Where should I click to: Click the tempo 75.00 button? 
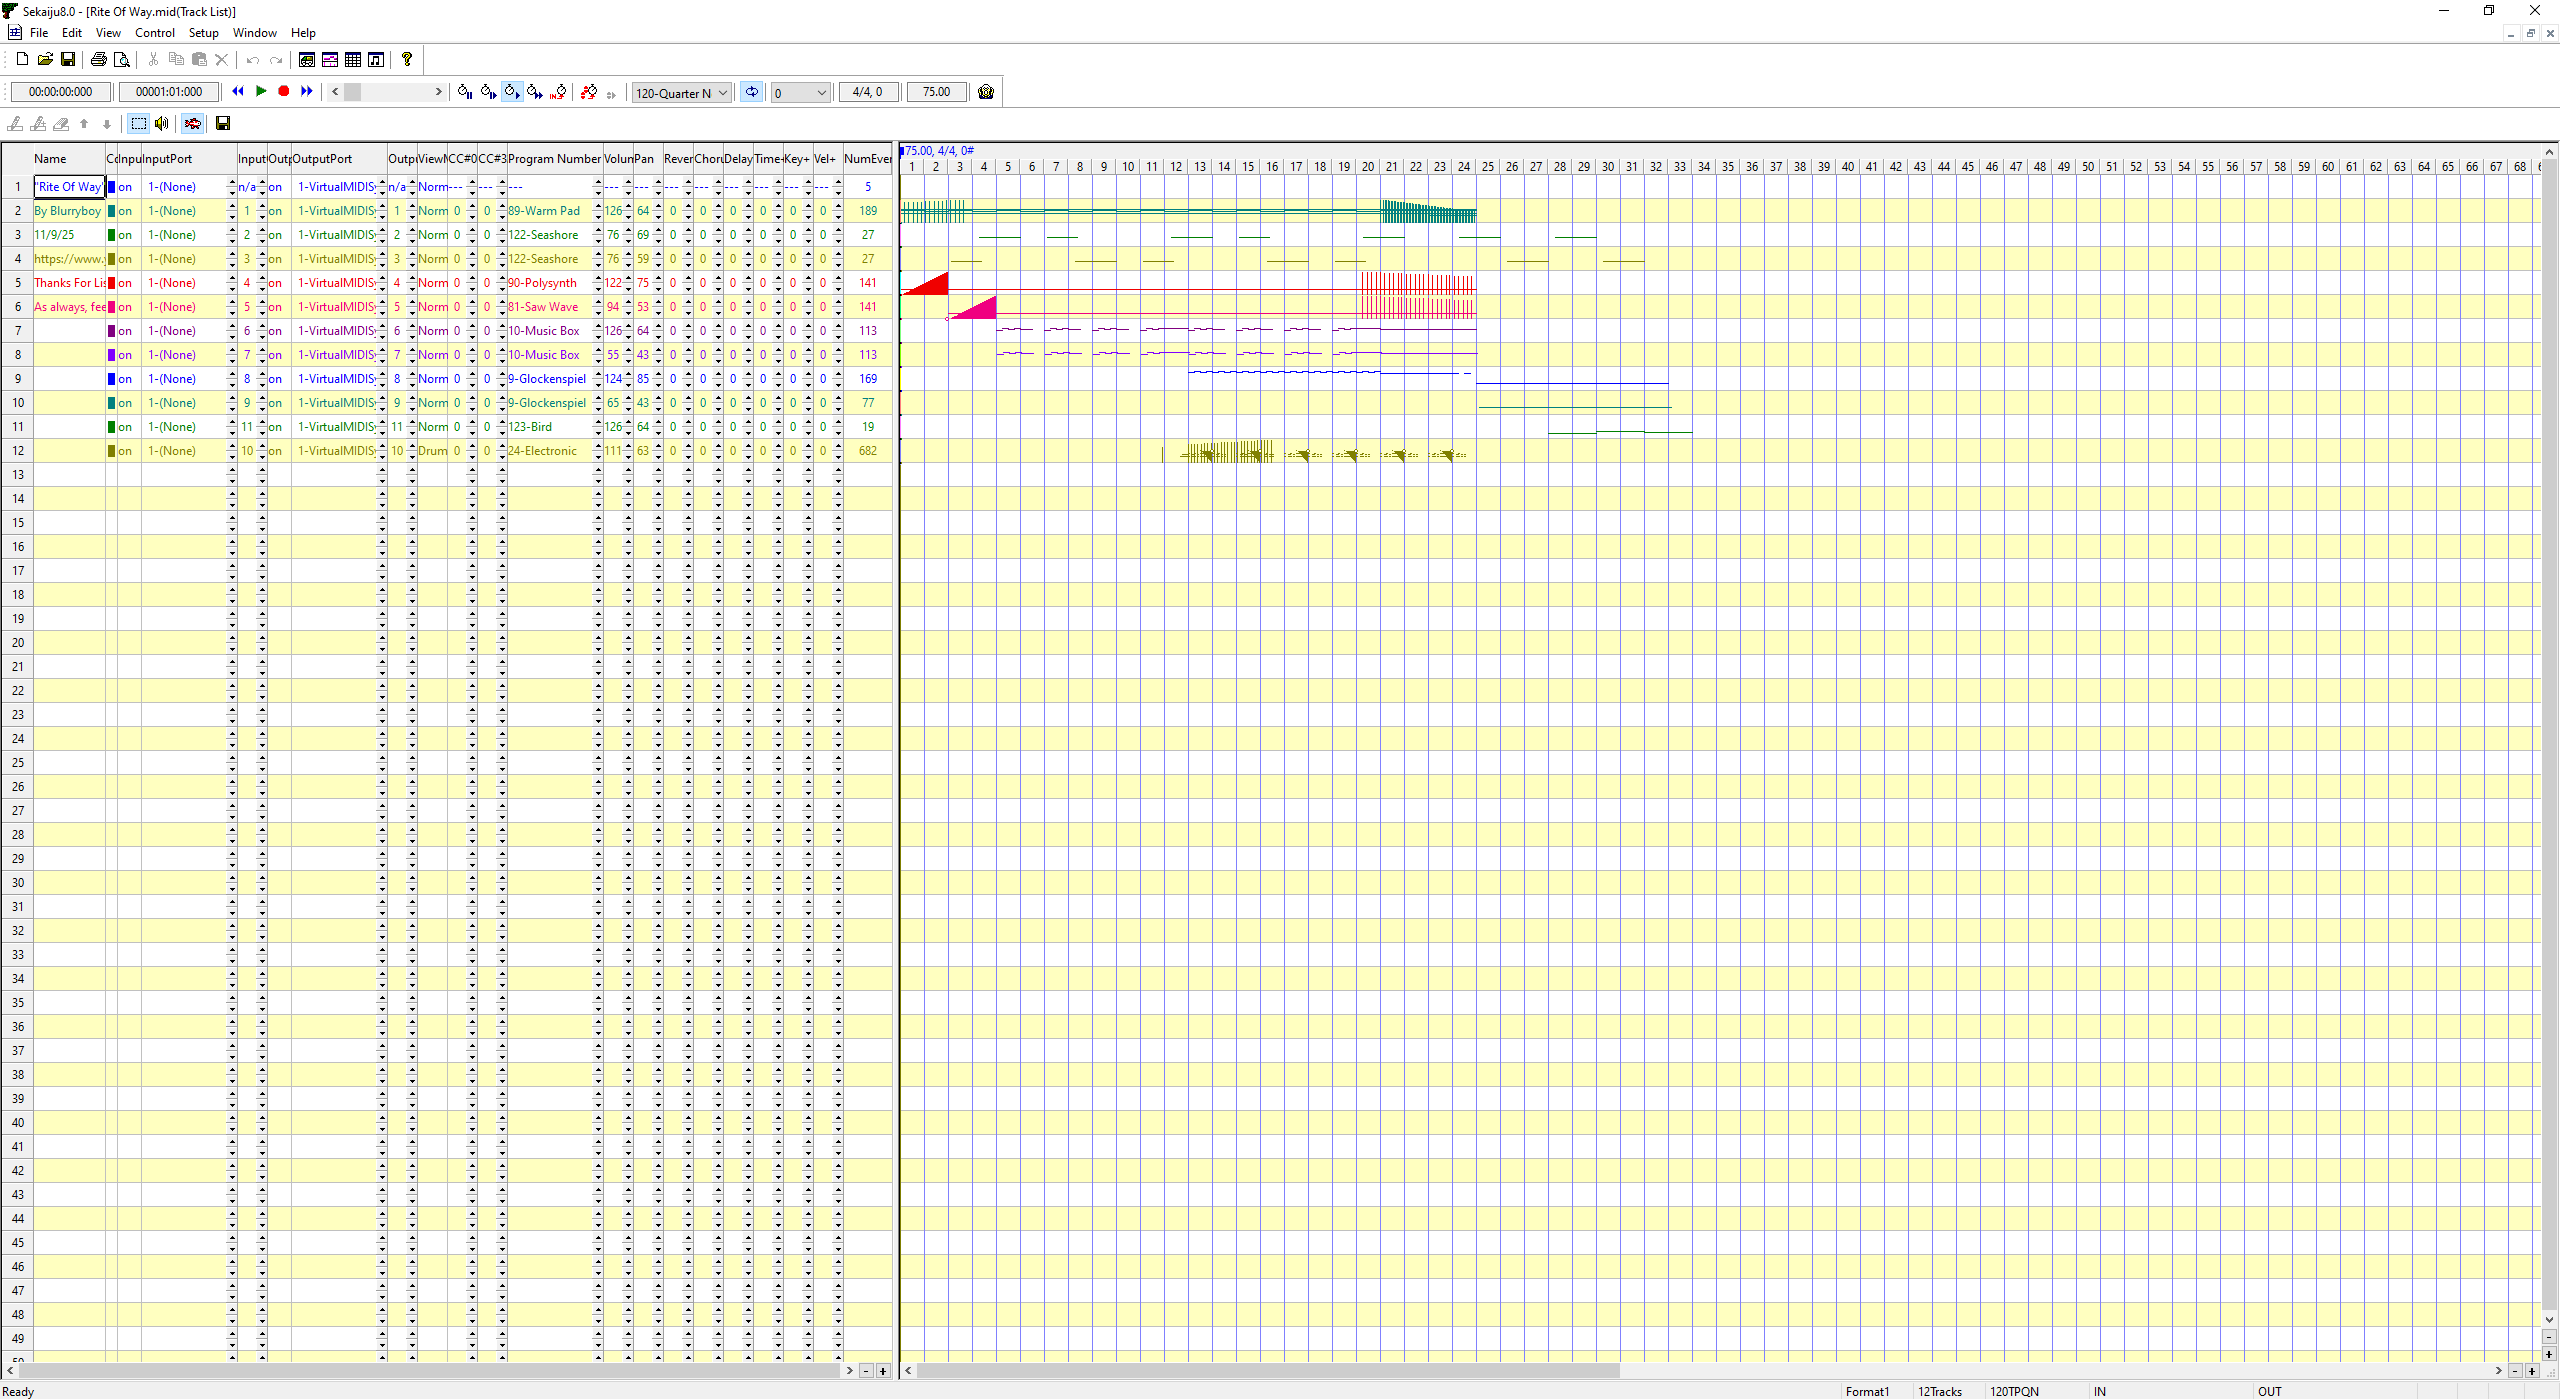pos(936,92)
